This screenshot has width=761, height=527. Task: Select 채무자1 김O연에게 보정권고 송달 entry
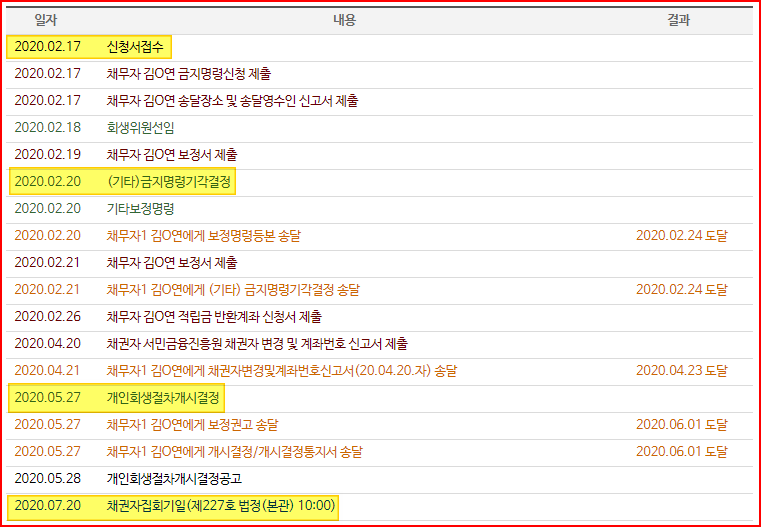[x=192, y=425]
